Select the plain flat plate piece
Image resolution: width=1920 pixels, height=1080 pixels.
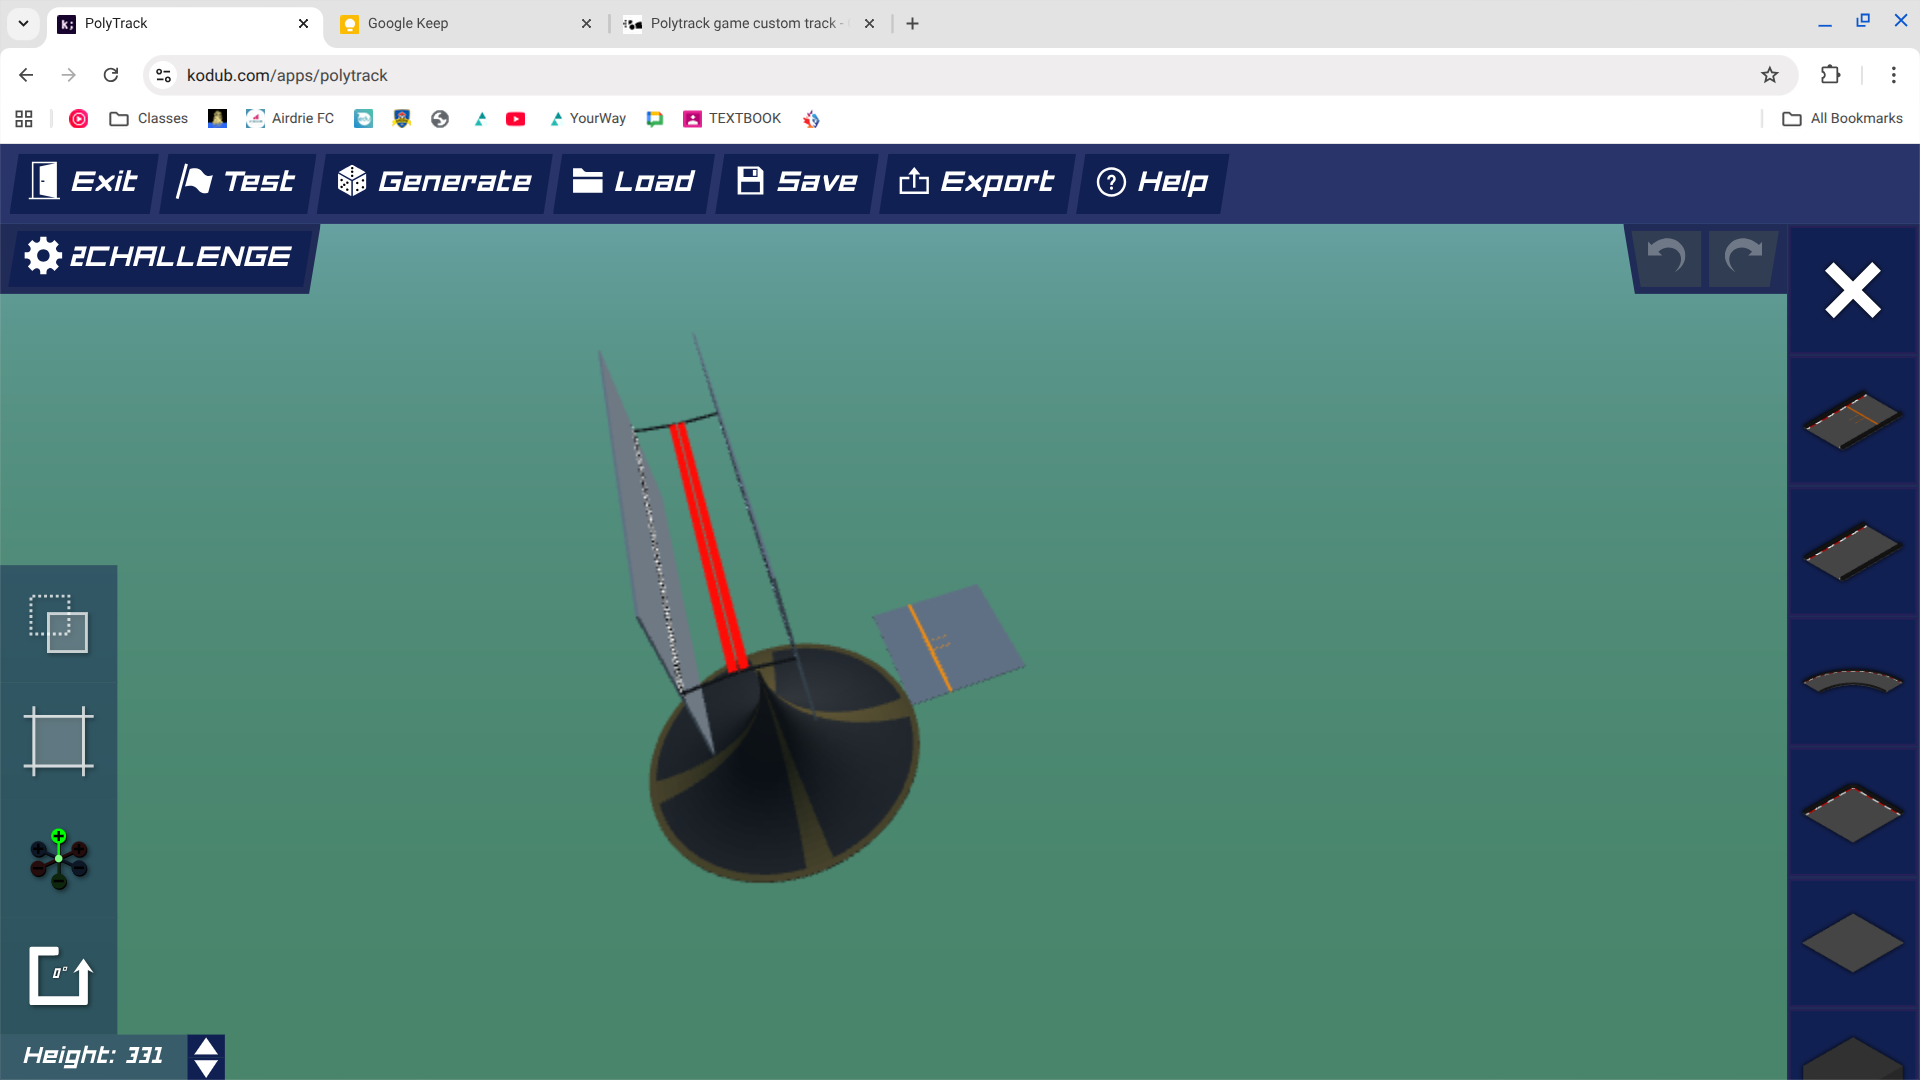tap(1852, 942)
